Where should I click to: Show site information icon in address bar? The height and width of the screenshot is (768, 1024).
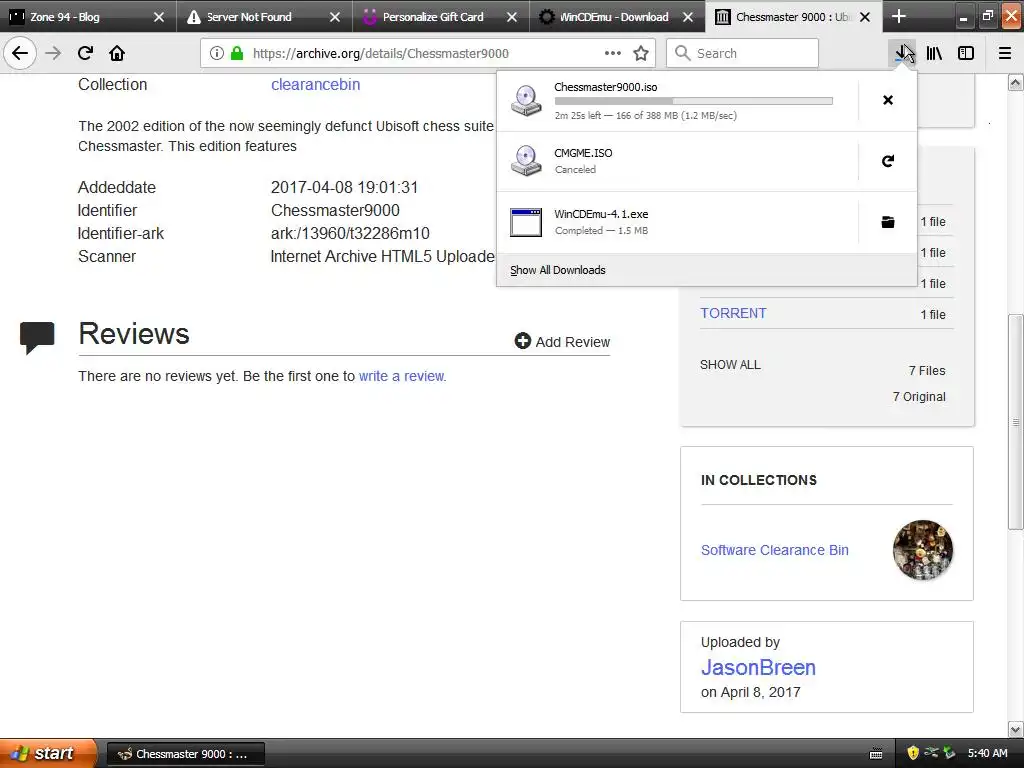point(217,54)
